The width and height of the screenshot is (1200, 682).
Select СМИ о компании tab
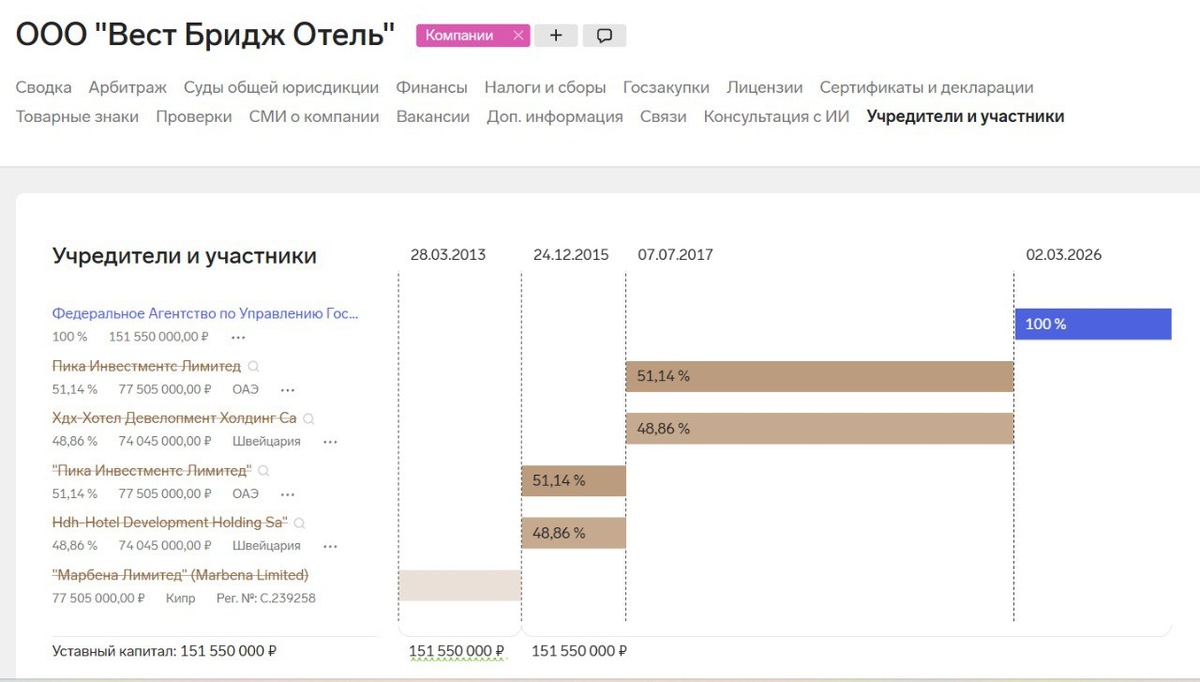(314, 117)
